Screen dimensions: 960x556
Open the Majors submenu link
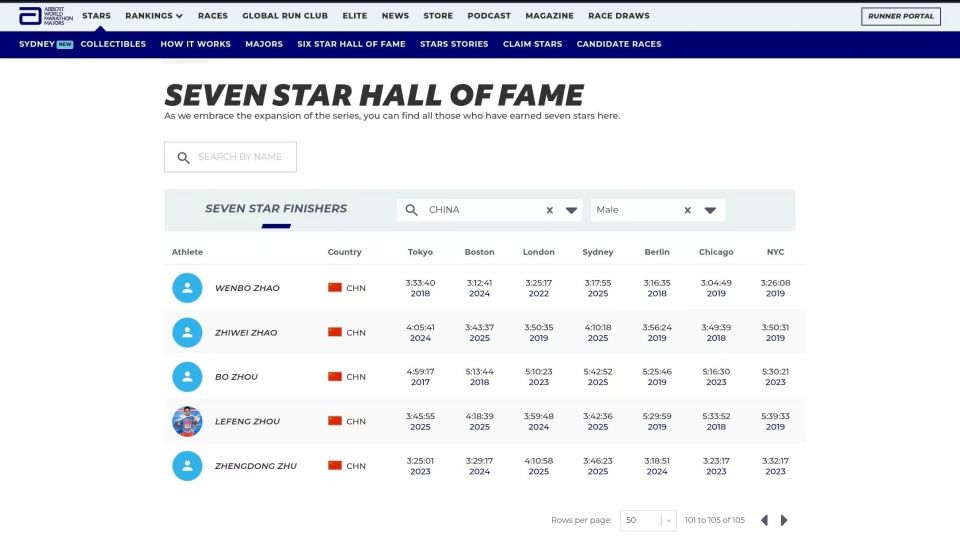[264, 44]
